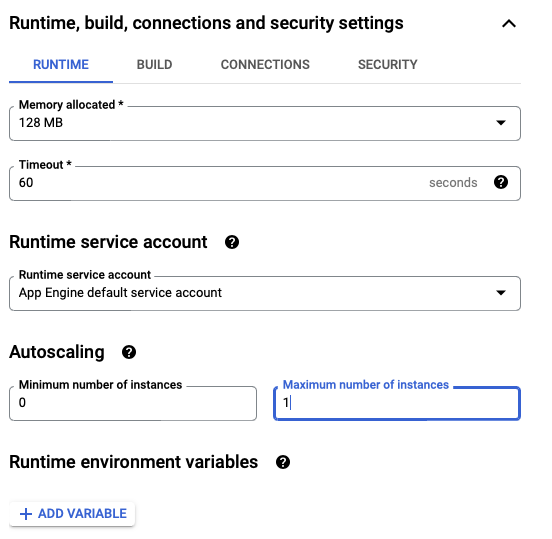
Task: Click the ADD VARIABLE button
Action: pos(72,514)
